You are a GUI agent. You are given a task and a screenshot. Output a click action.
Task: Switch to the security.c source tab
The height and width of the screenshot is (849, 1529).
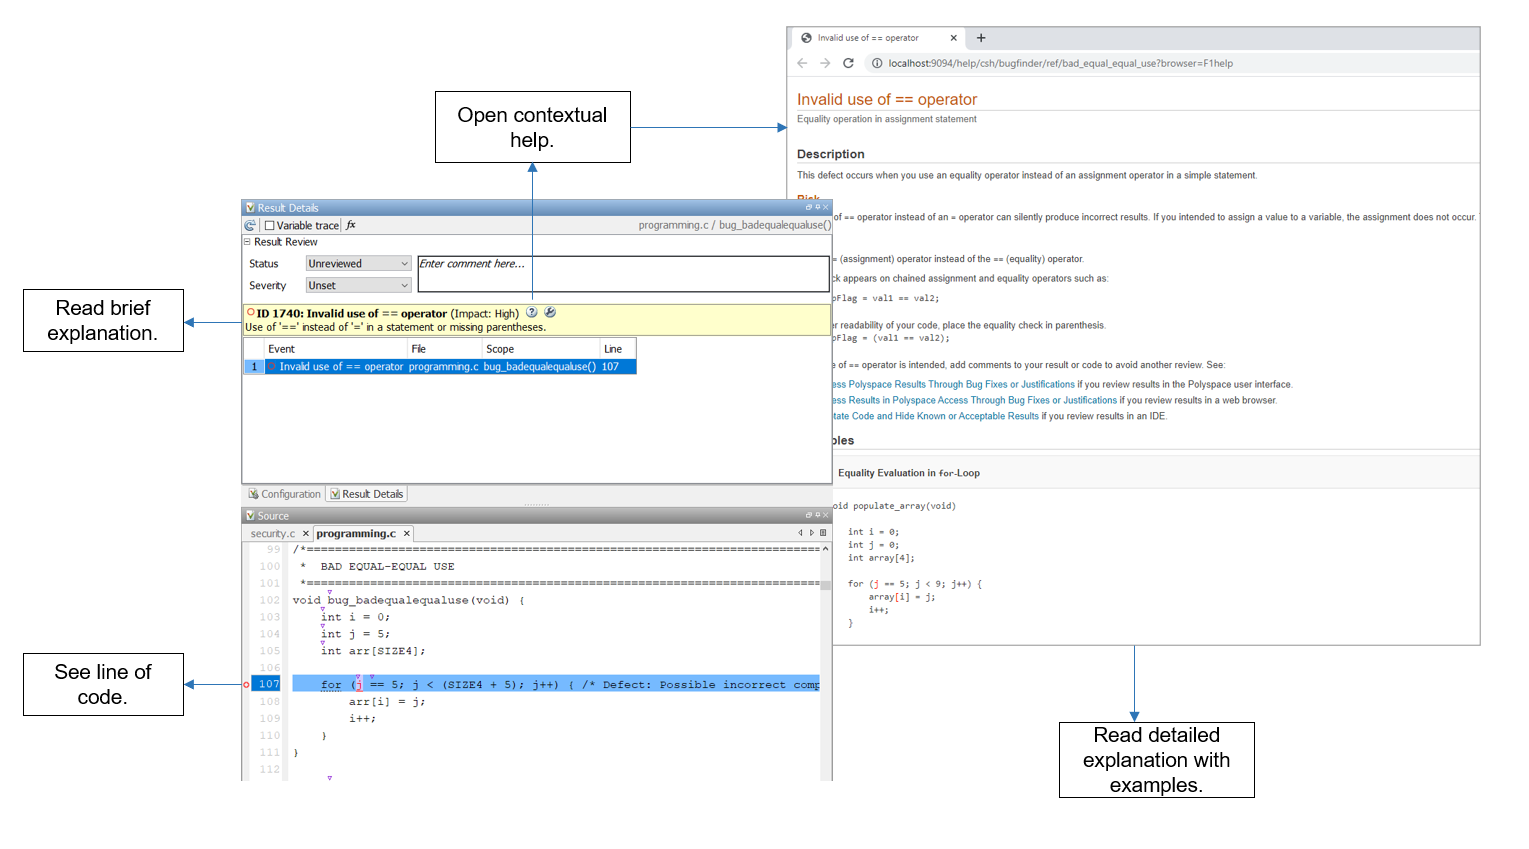pos(273,534)
